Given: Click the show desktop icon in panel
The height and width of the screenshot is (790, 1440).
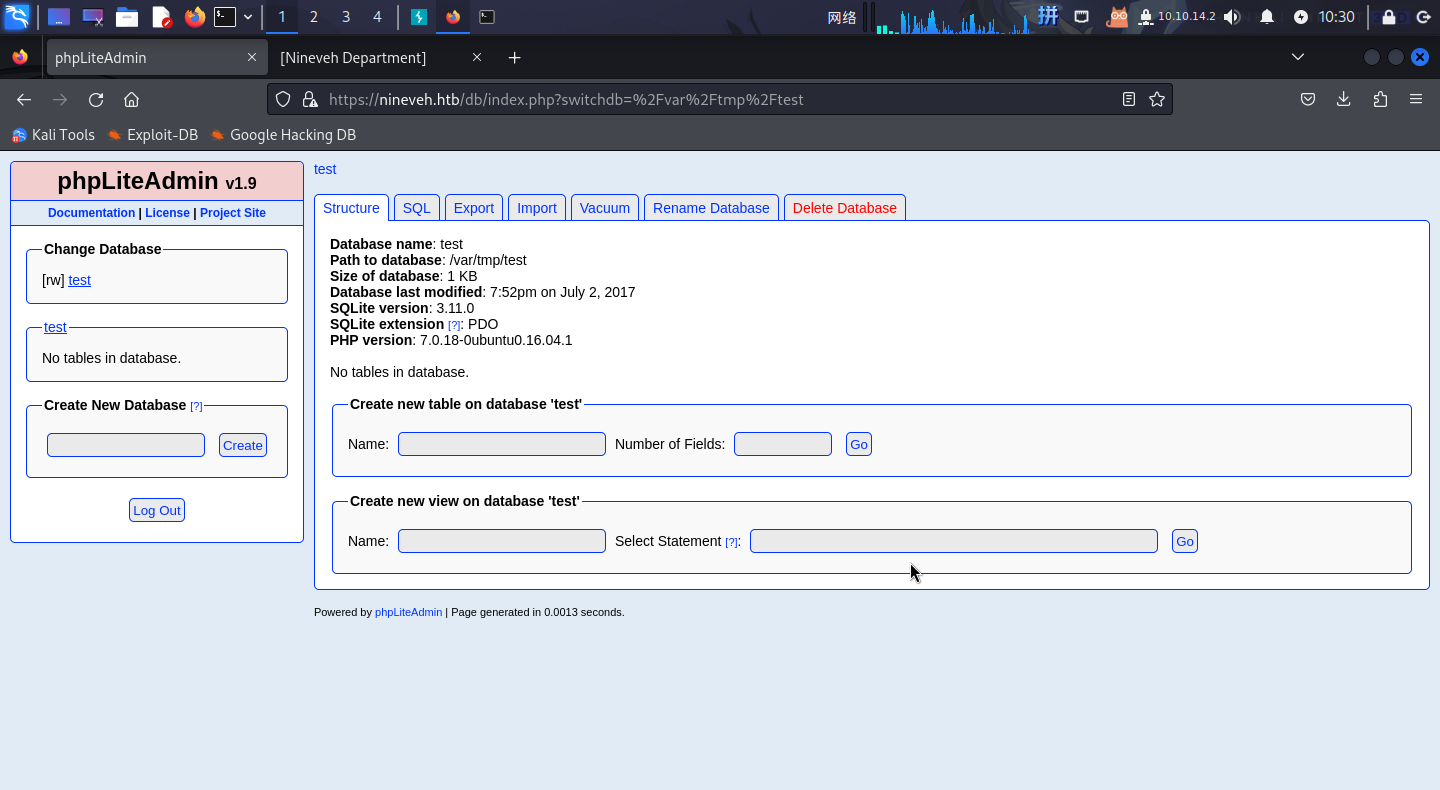Looking at the screenshot, I should pyautogui.click(x=59, y=17).
